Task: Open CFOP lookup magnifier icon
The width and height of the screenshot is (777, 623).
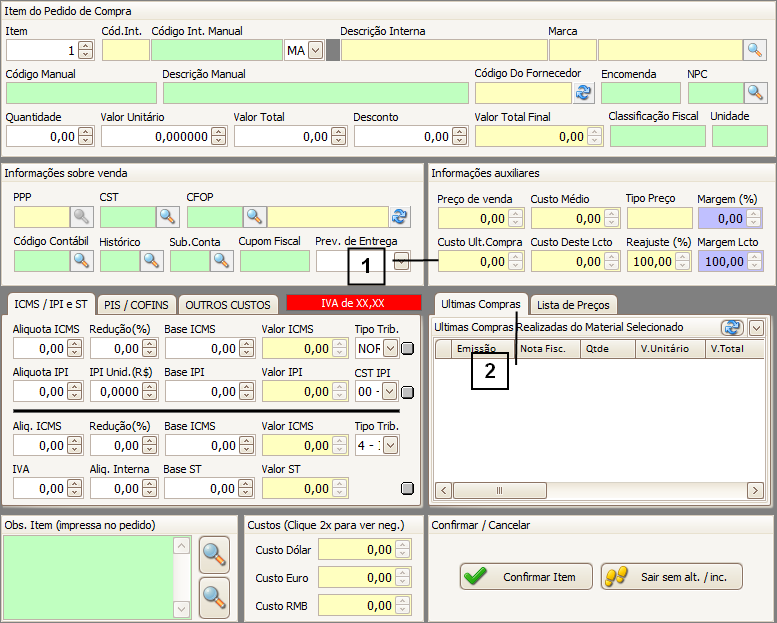Action: click(255, 217)
